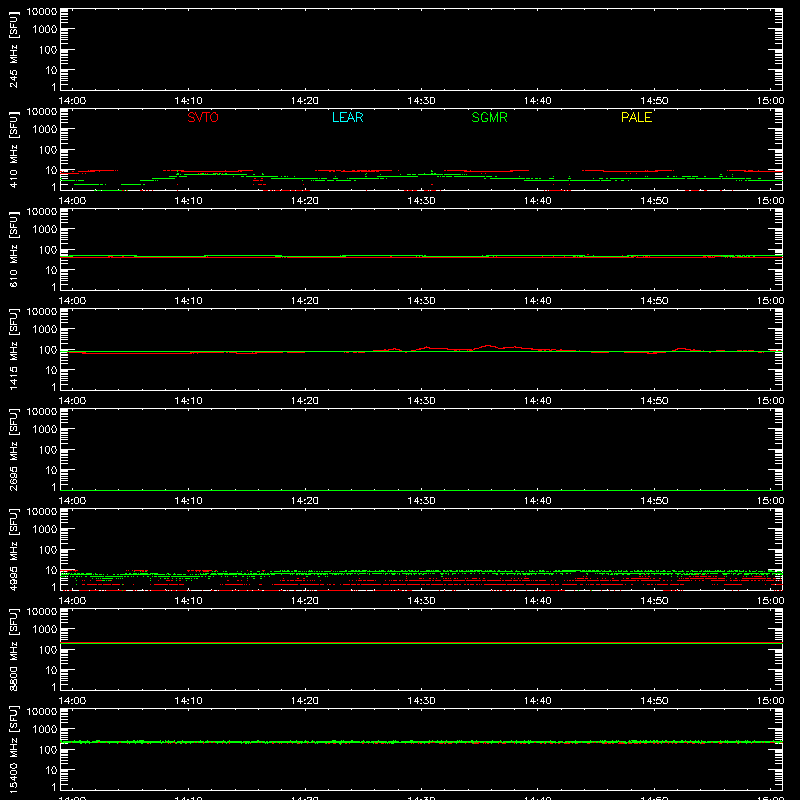Click the 1000 tick in 410 MHz panel
This screenshot has height=800, width=800.
pyautogui.click(x=45, y=129)
